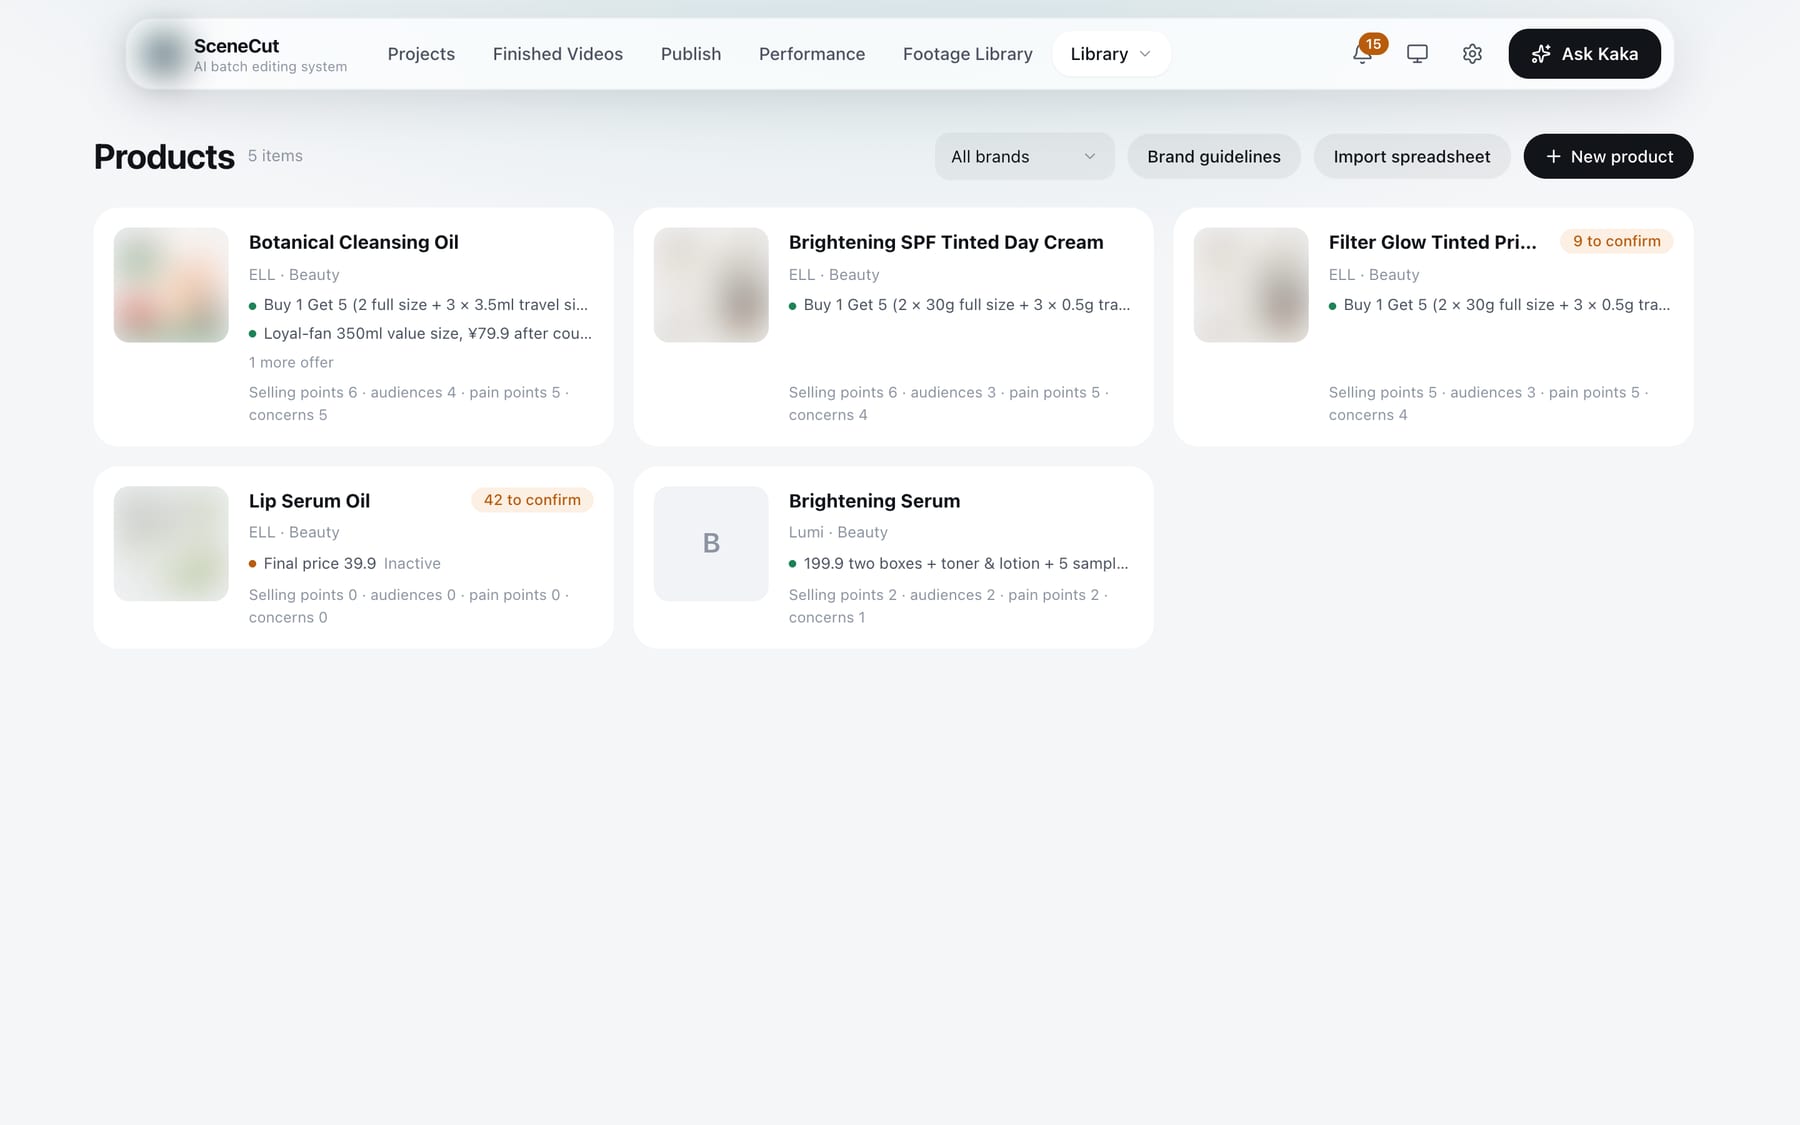Open Botanical Cleansing Oil thumbnail

pyautogui.click(x=171, y=285)
